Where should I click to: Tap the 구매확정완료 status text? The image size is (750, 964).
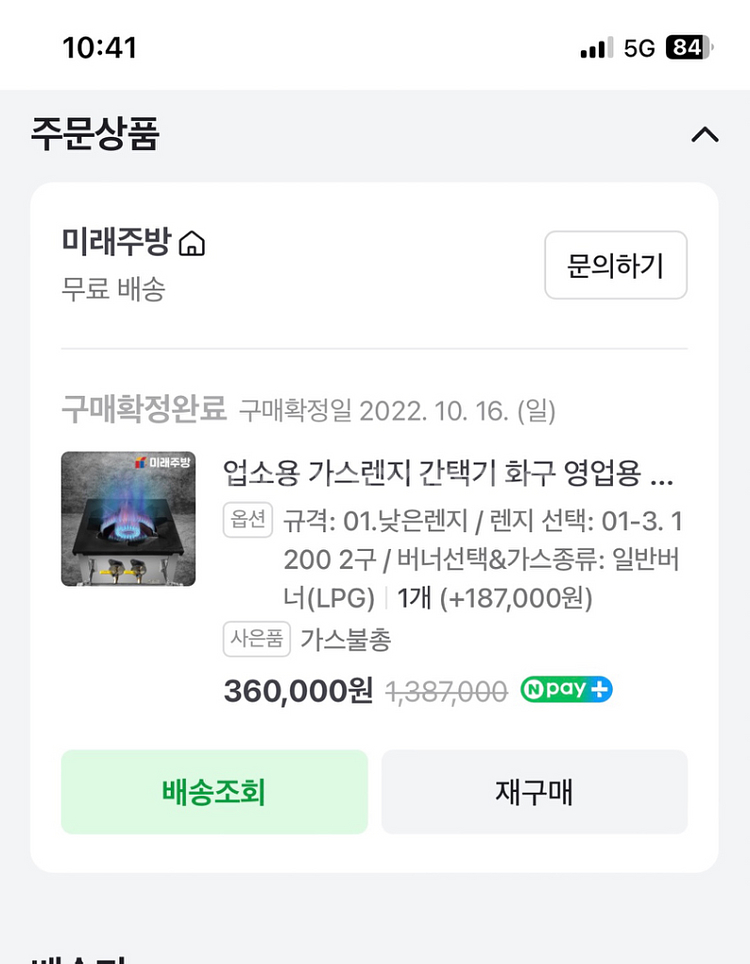[x=145, y=409]
